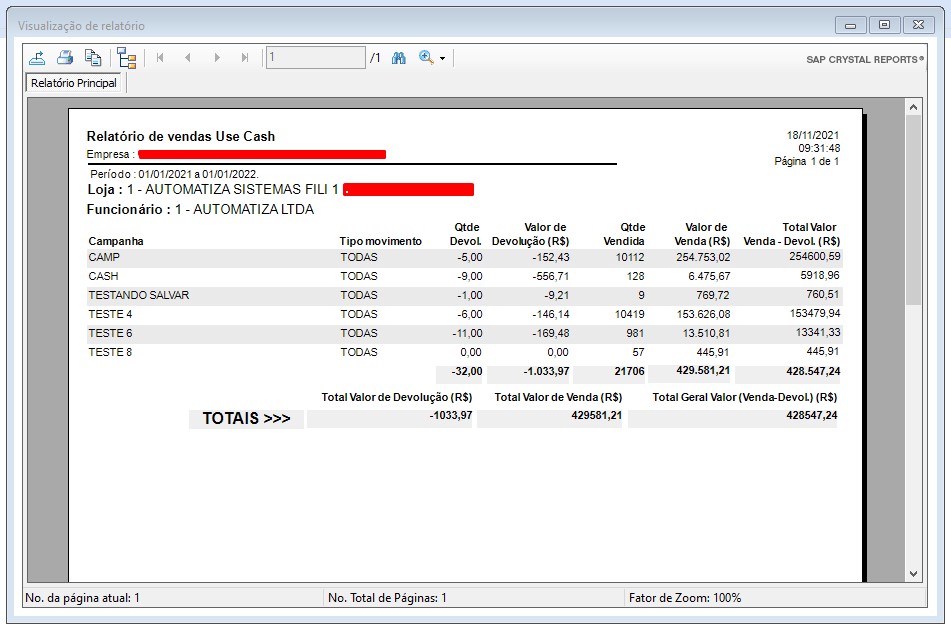Go to next page arrow
This screenshot has height=630, width=951.
click(217, 58)
